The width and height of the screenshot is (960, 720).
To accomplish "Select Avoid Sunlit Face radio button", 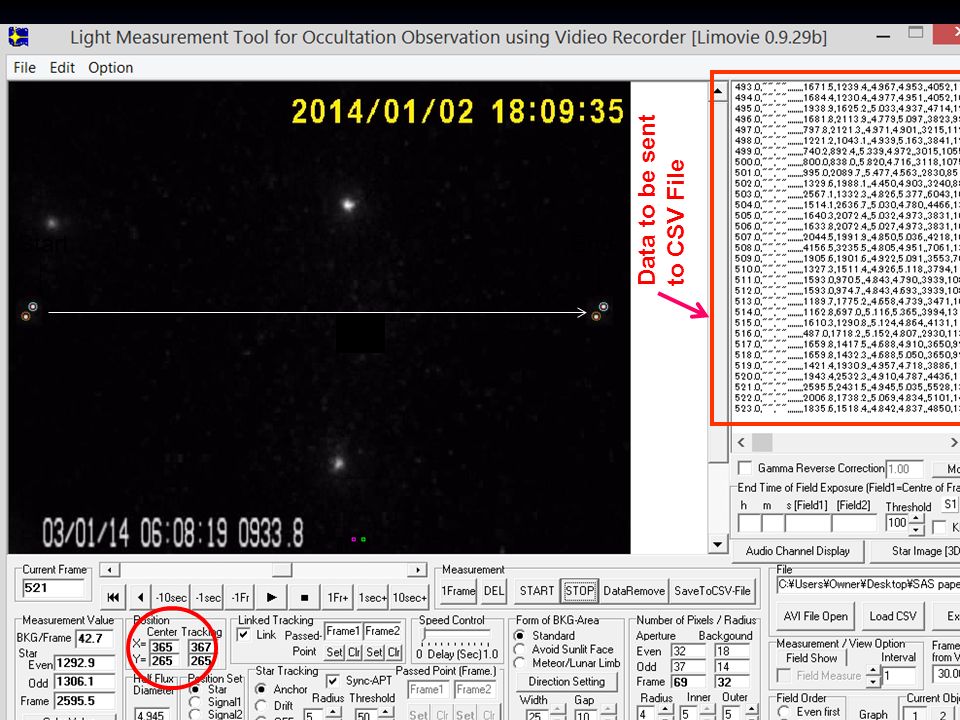I will (520, 649).
